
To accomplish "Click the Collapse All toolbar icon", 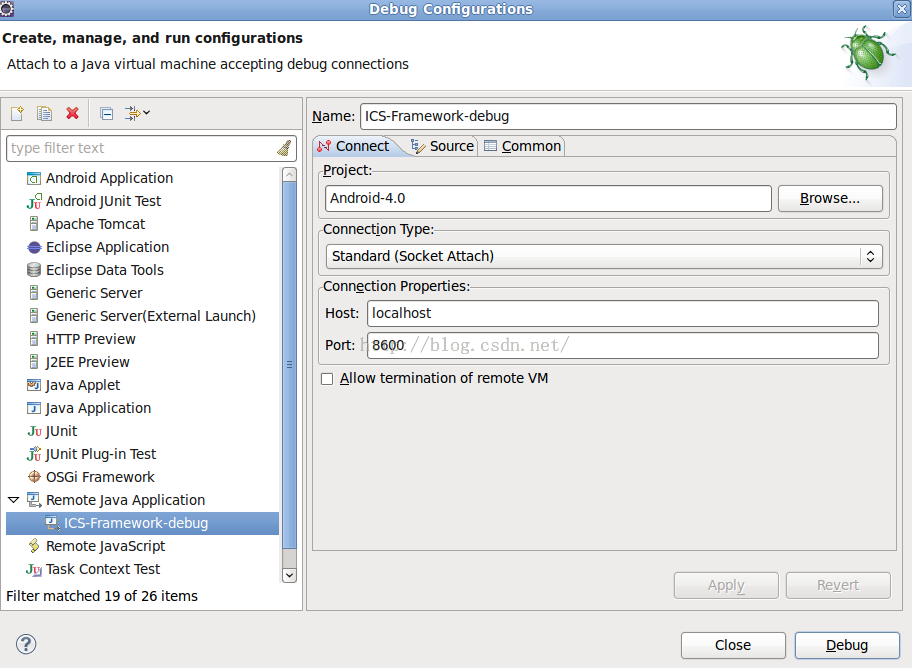I will (106, 114).
